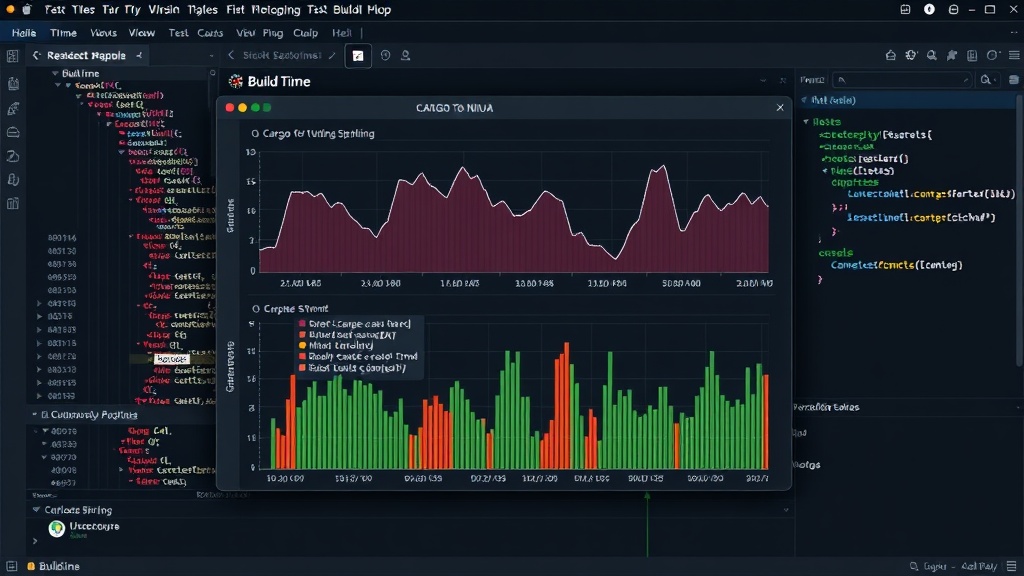Open the small dropdown arrow beside Readect Rapole tab
The image size is (1024, 576).
(211, 56)
